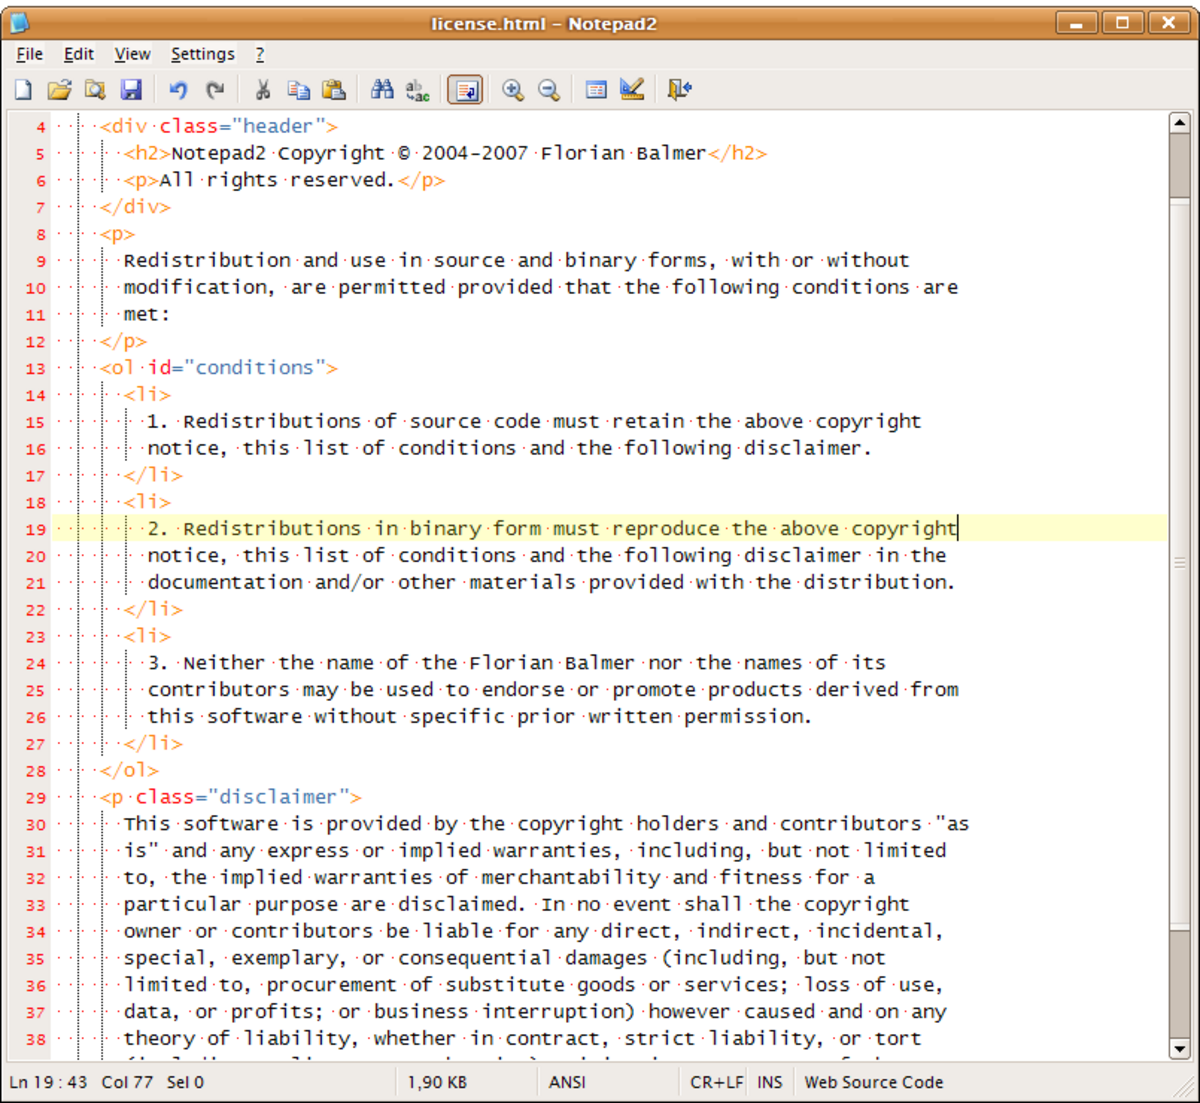Cut the selection with the scissors icon
This screenshot has width=1200, height=1103.
click(263, 90)
